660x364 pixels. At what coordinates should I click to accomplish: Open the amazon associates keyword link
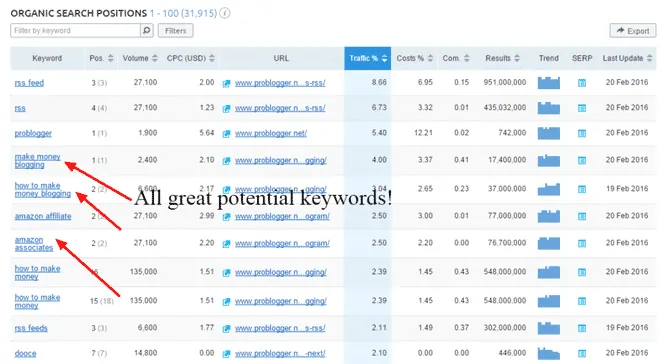coord(34,244)
